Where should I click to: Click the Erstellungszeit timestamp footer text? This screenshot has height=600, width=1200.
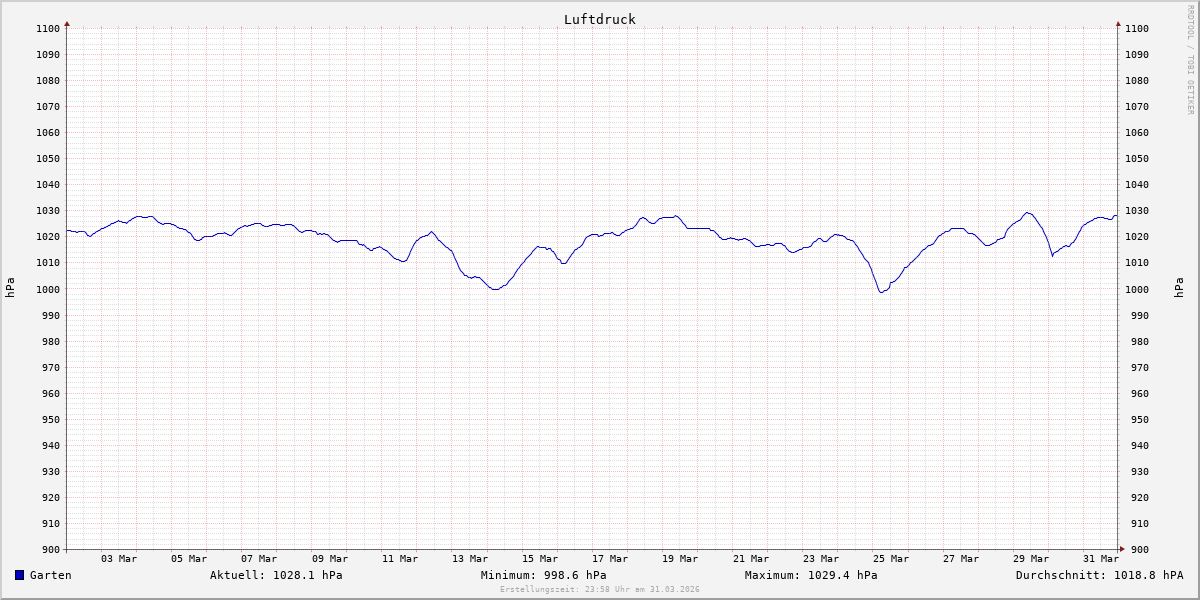tap(599, 589)
